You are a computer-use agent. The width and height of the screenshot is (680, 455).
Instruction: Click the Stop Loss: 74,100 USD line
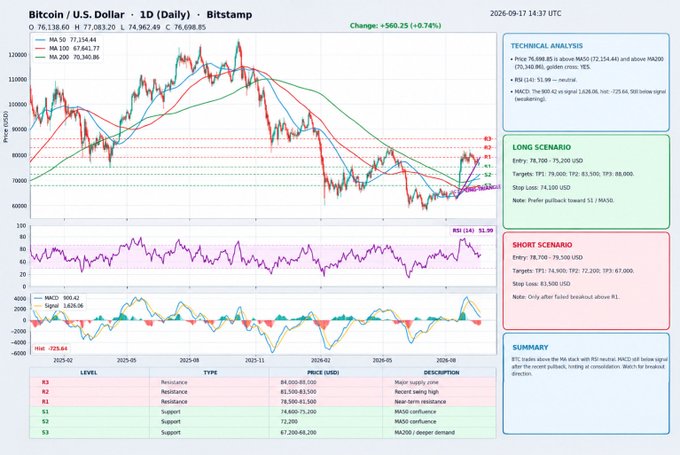click(541, 188)
